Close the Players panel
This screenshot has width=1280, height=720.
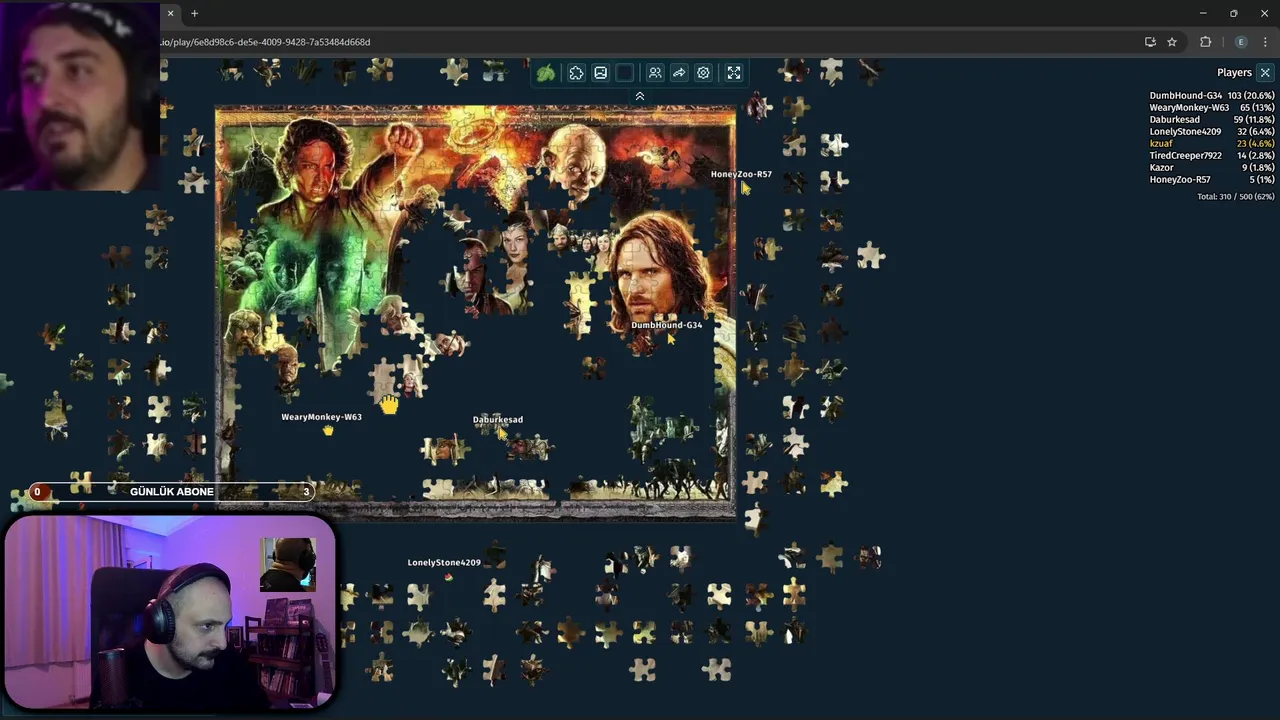[1265, 73]
